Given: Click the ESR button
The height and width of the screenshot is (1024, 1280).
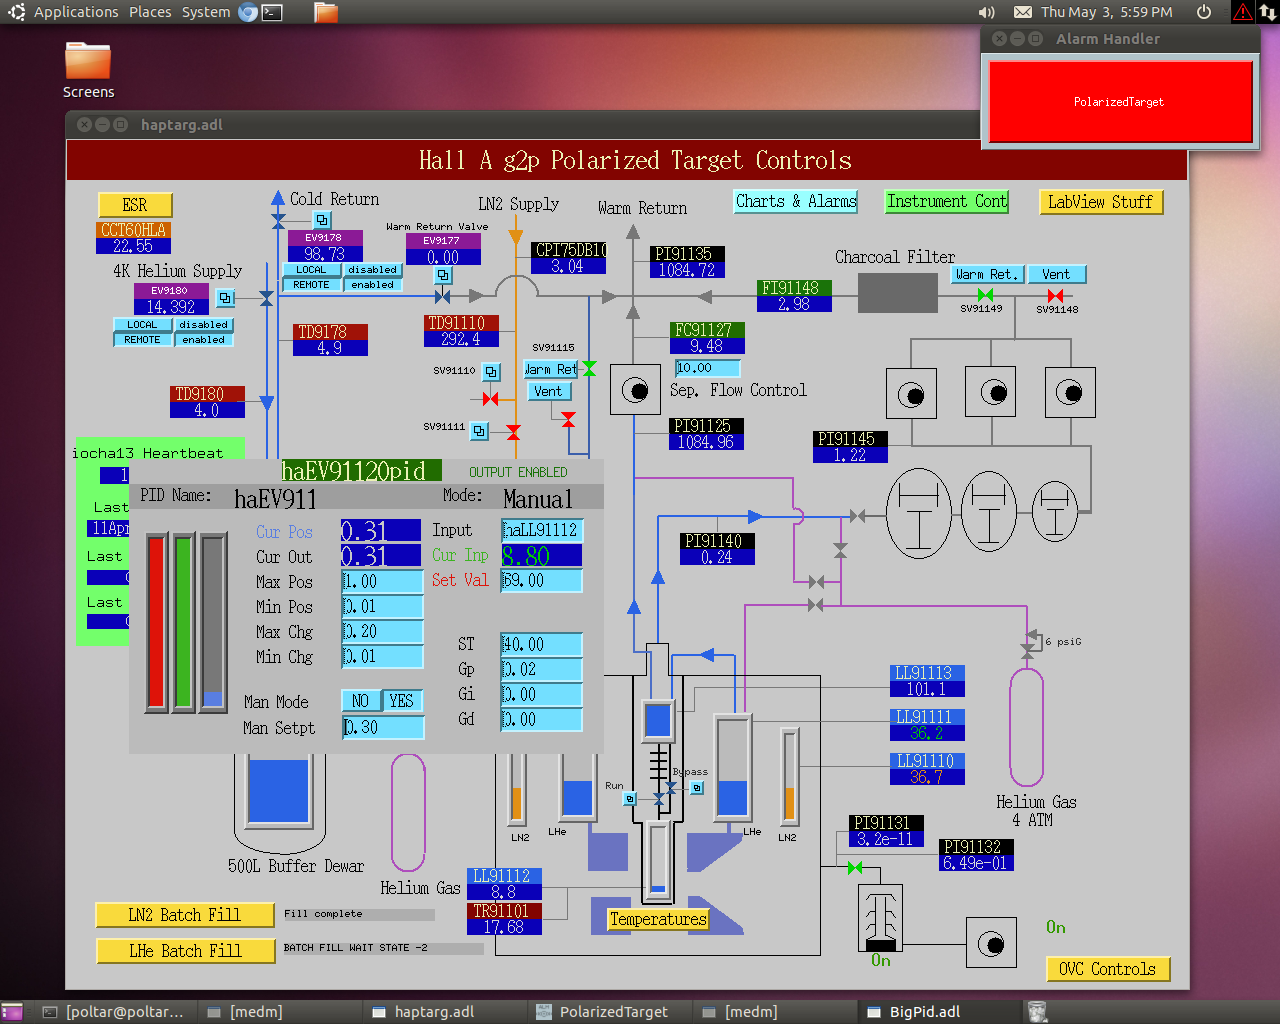Looking at the screenshot, I should point(135,205).
